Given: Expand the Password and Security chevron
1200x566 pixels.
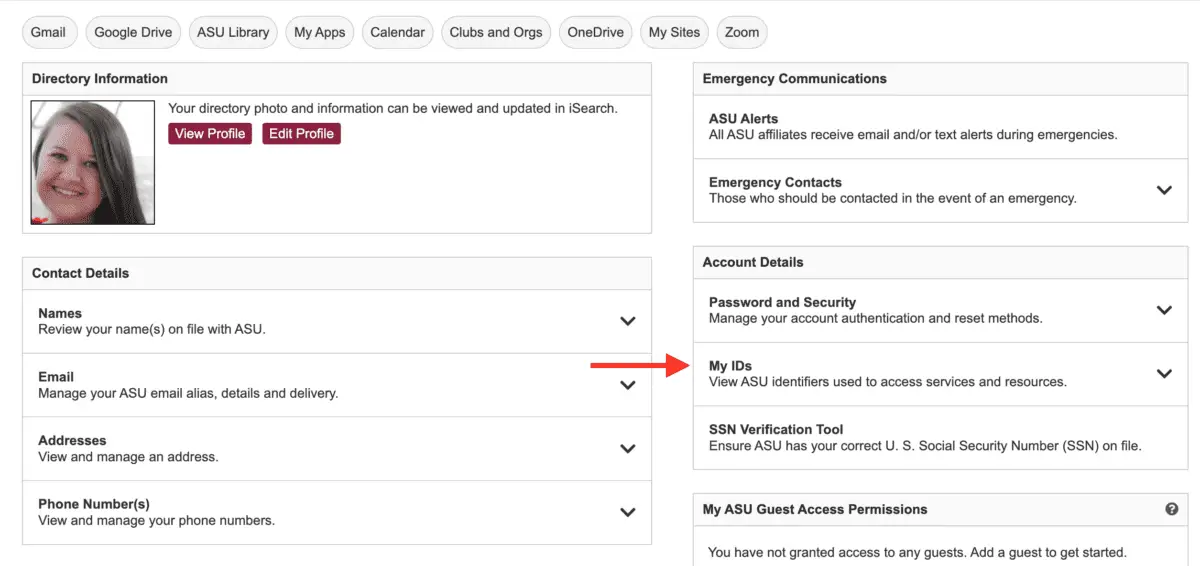Looking at the screenshot, I should click(x=1163, y=310).
